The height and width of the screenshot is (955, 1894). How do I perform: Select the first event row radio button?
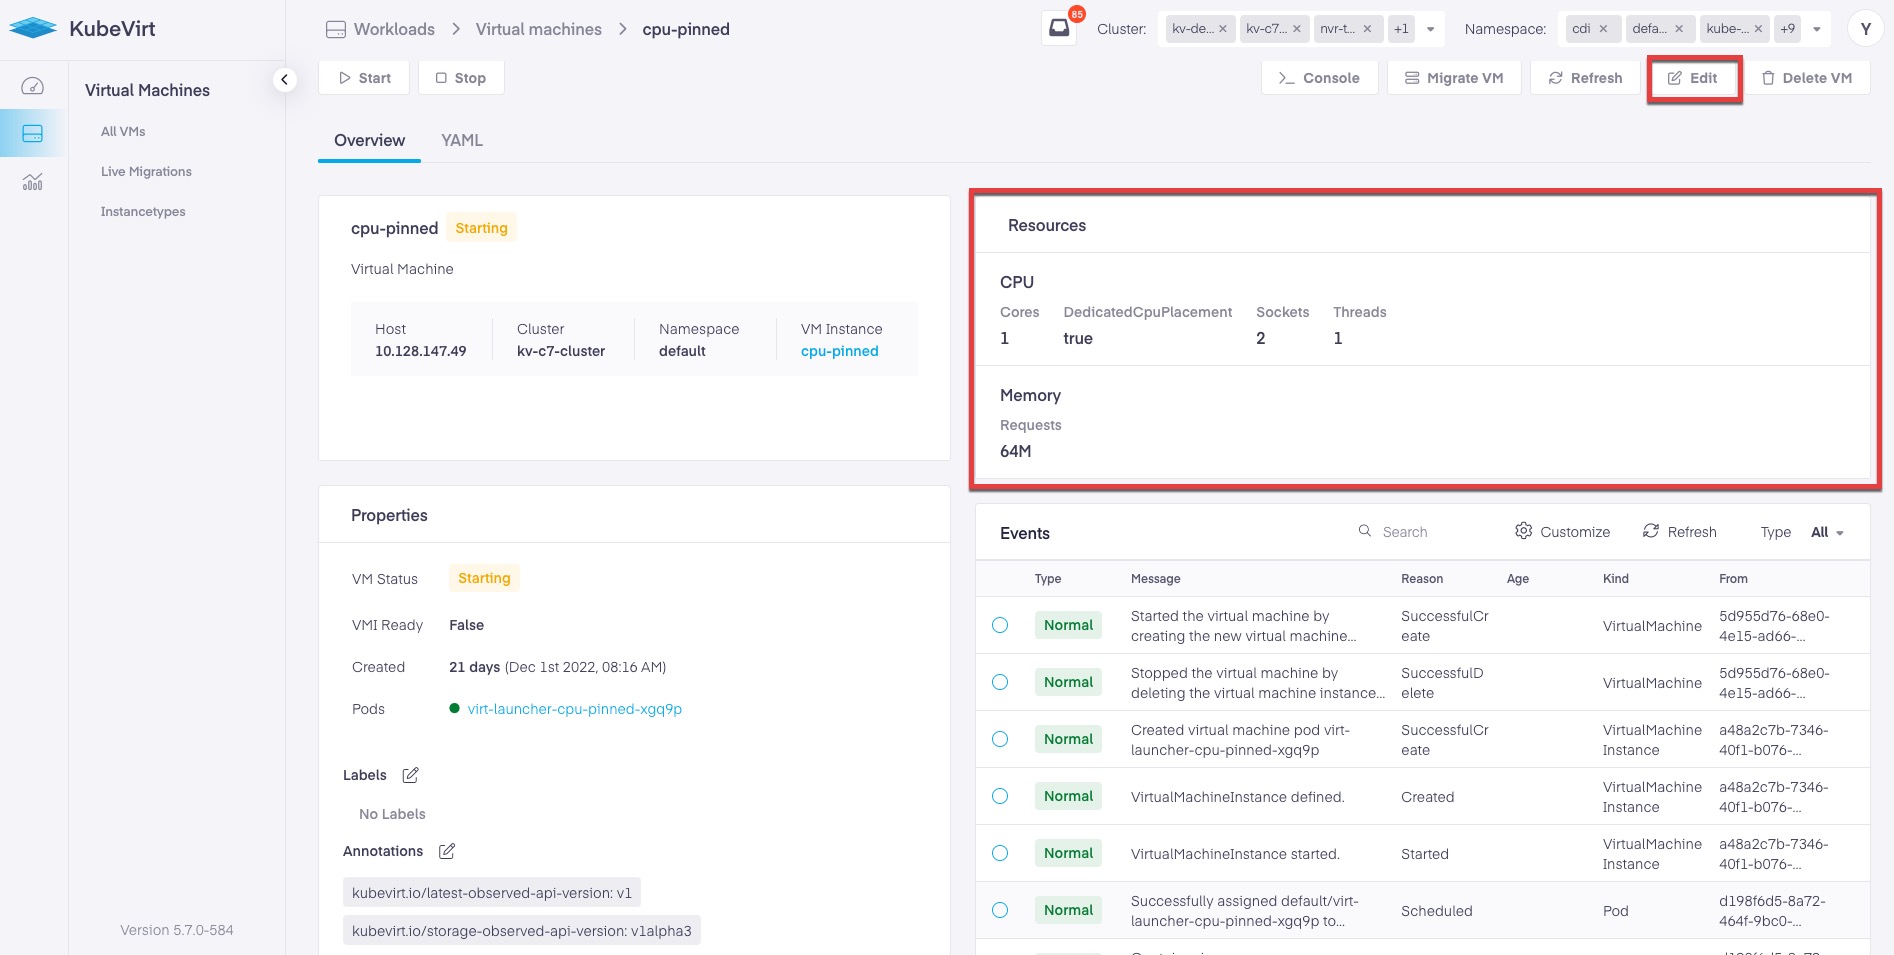click(1000, 625)
